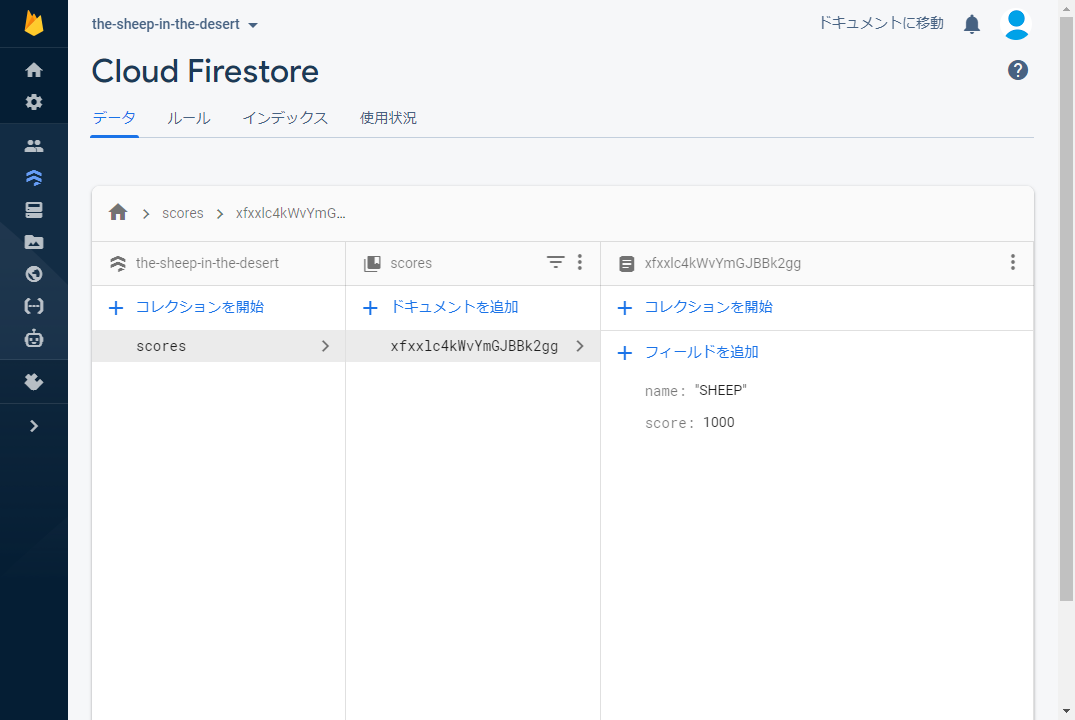This screenshot has width=1075, height=720.
Task: Switch to the ルール tab
Action: point(189,118)
